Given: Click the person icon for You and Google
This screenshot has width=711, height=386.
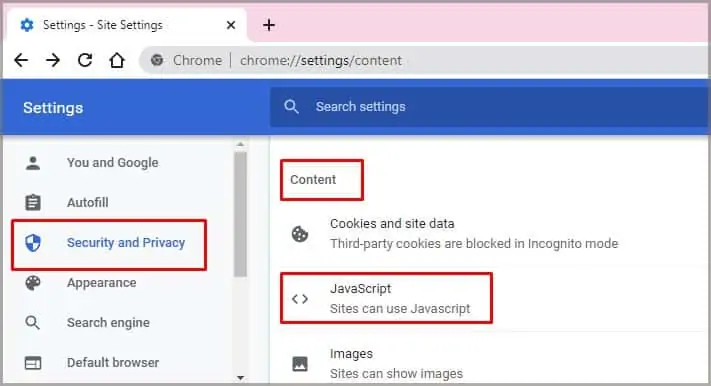Looking at the screenshot, I should click(x=33, y=163).
